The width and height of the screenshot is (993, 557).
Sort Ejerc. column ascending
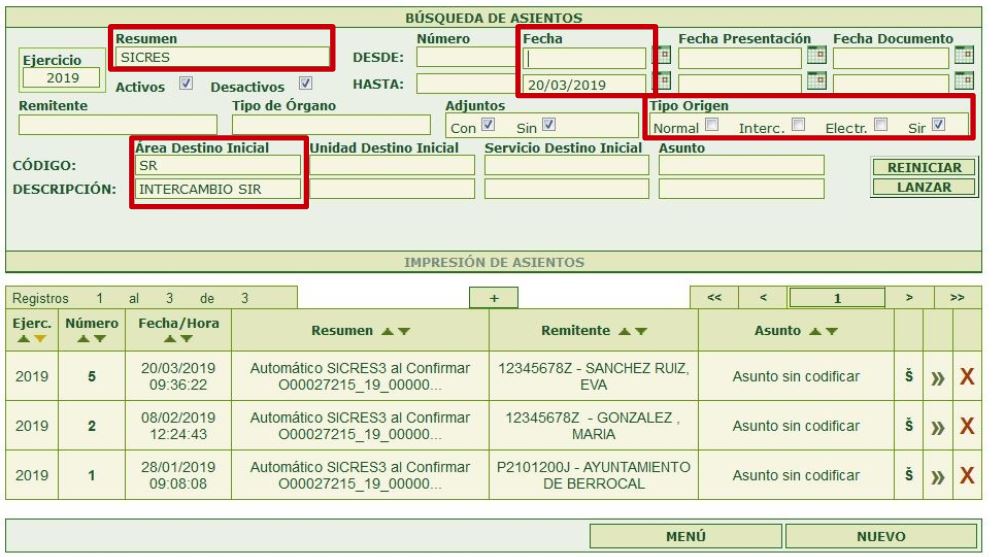(24, 339)
